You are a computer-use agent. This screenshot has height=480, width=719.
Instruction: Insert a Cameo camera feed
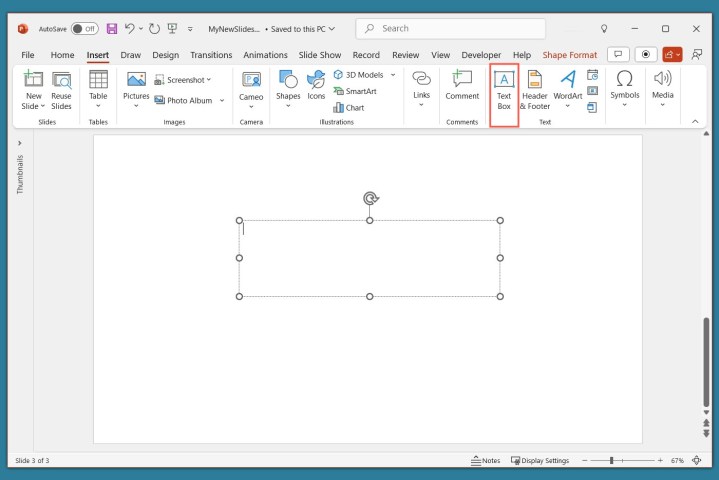click(251, 82)
